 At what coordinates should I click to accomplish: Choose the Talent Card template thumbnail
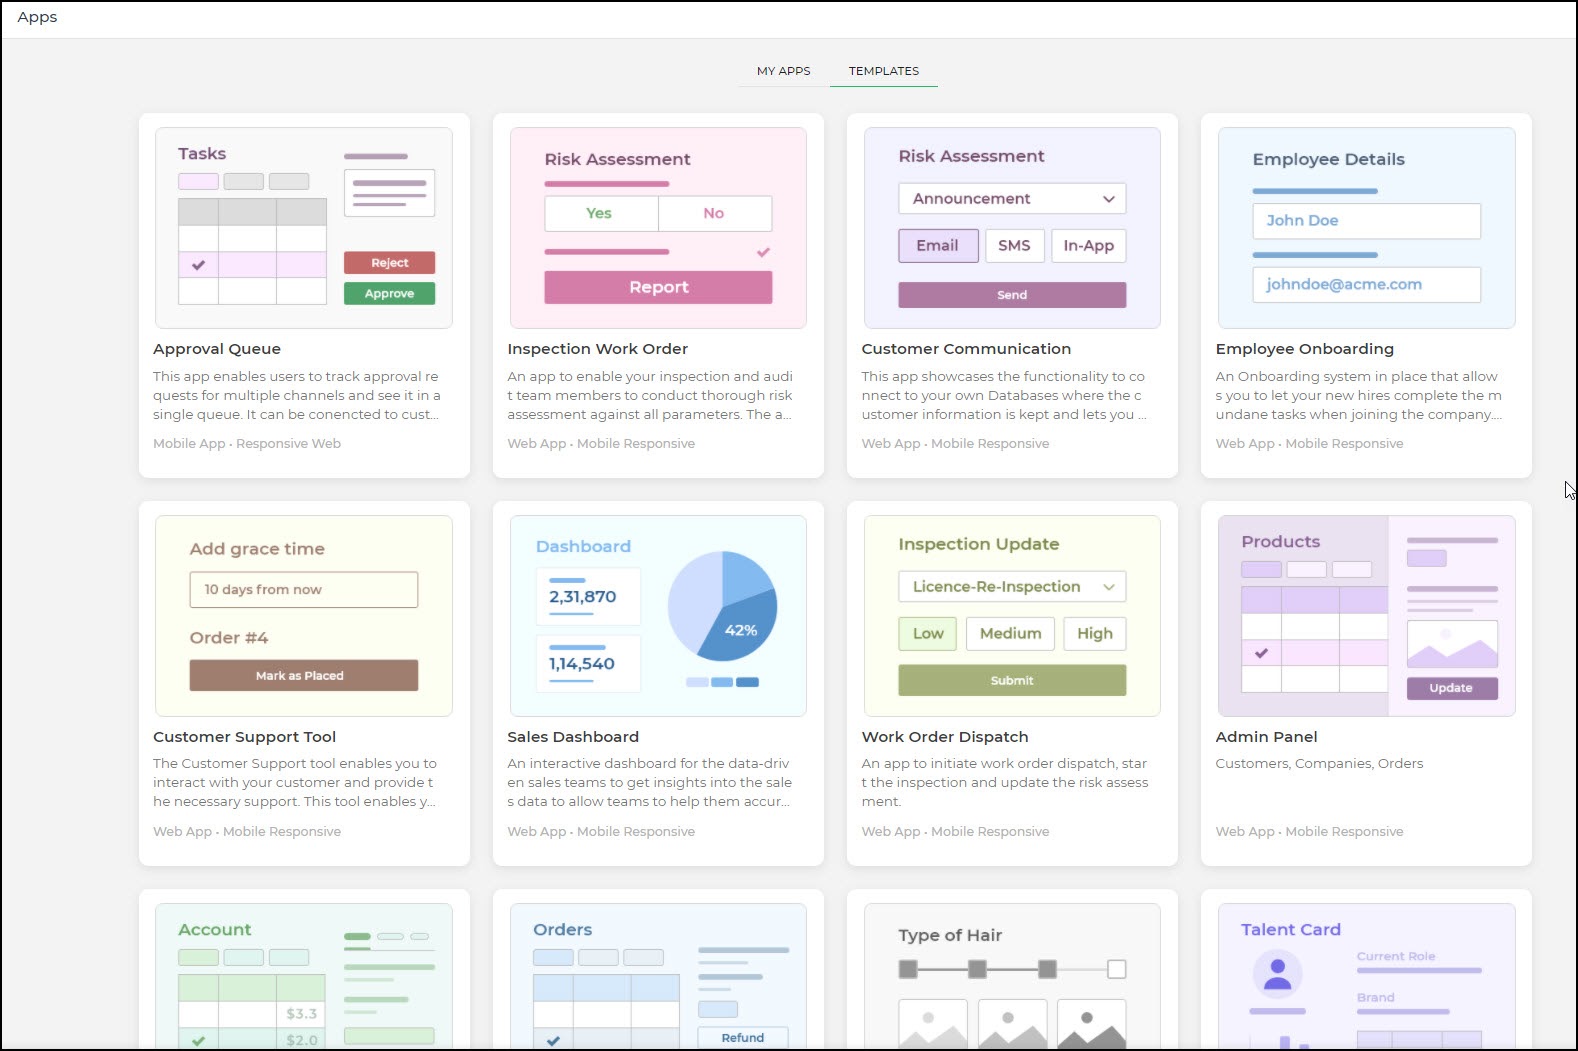(x=1366, y=976)
